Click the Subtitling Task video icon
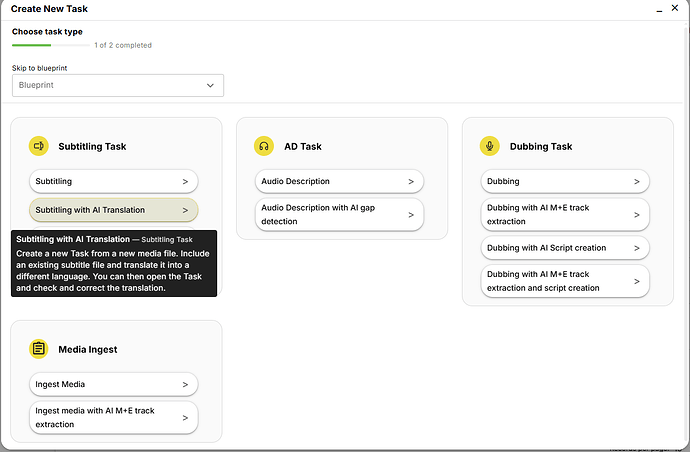The image size is (690, 452). point(39,146)
